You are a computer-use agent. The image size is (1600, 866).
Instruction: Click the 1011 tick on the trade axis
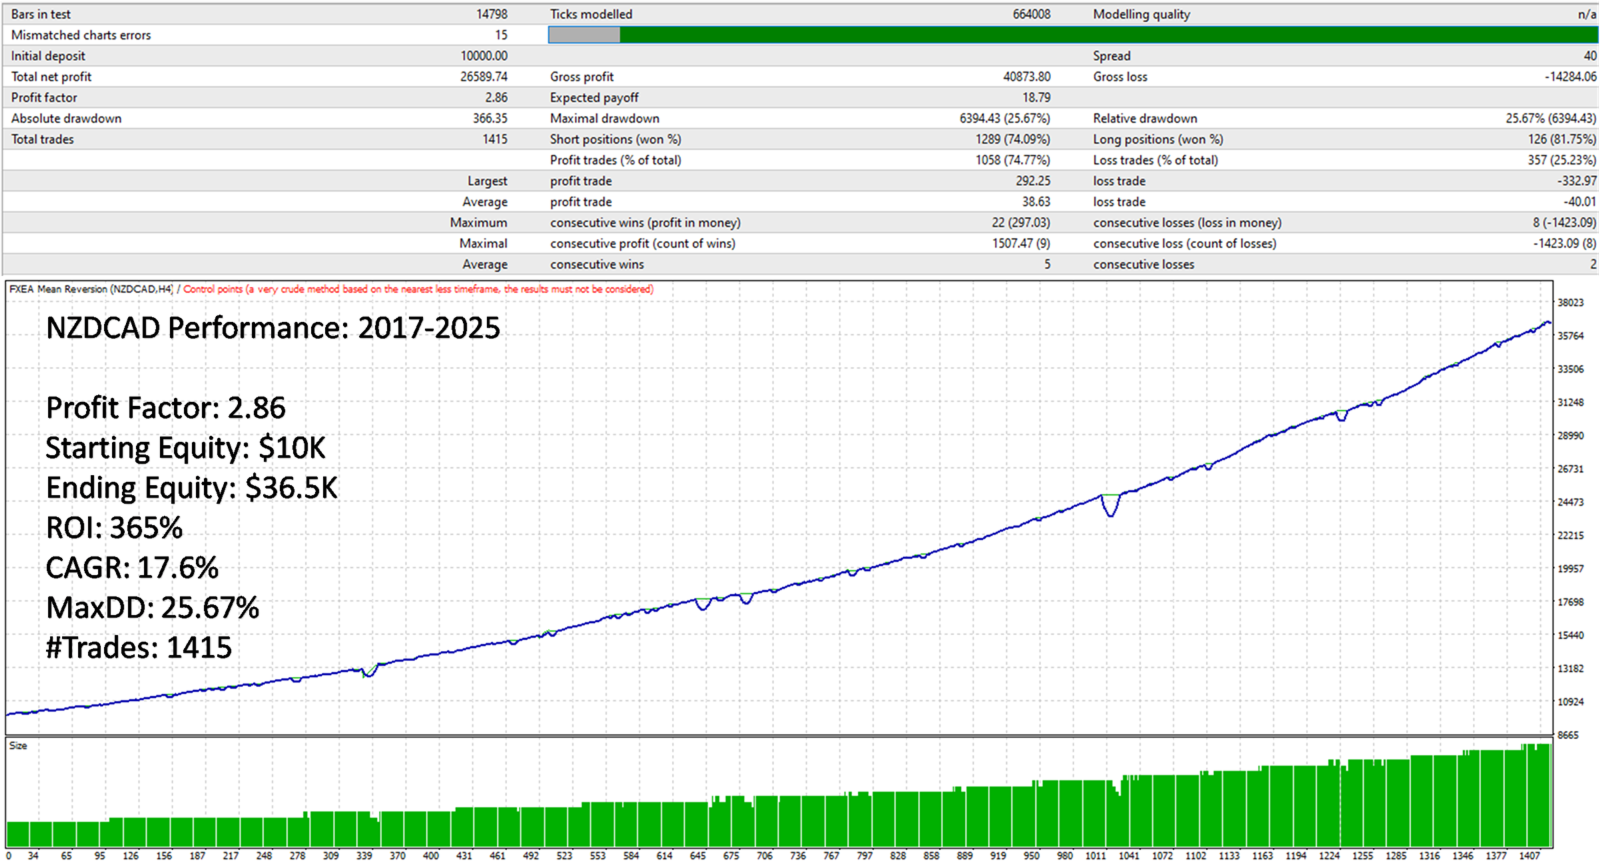click(x=1096, y=856)
